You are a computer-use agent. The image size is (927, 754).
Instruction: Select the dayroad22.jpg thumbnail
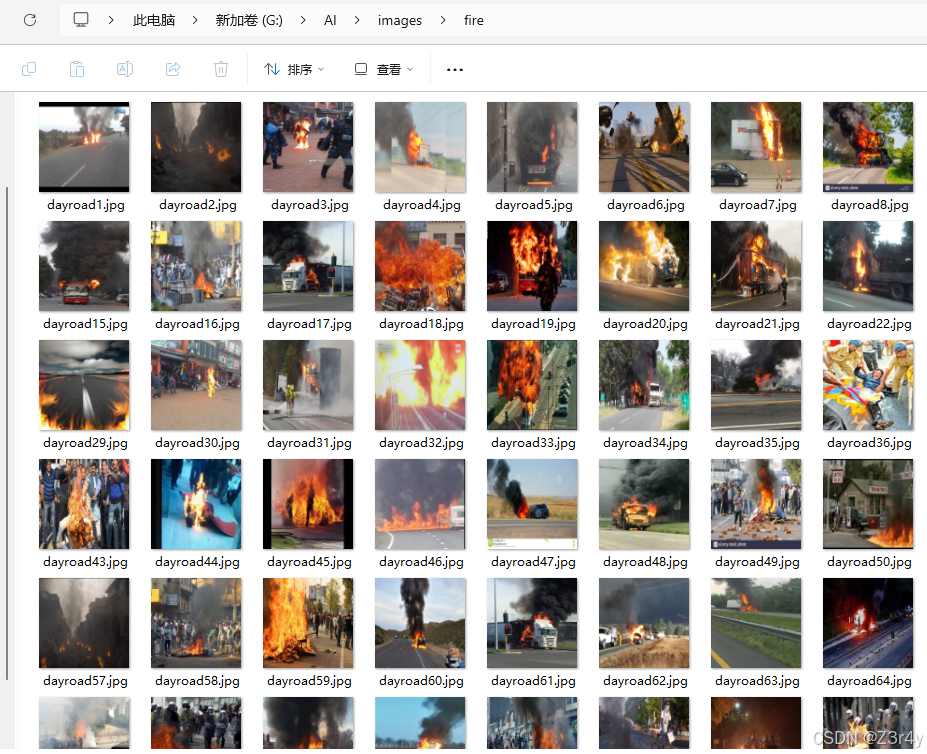[x=868, y=266]
